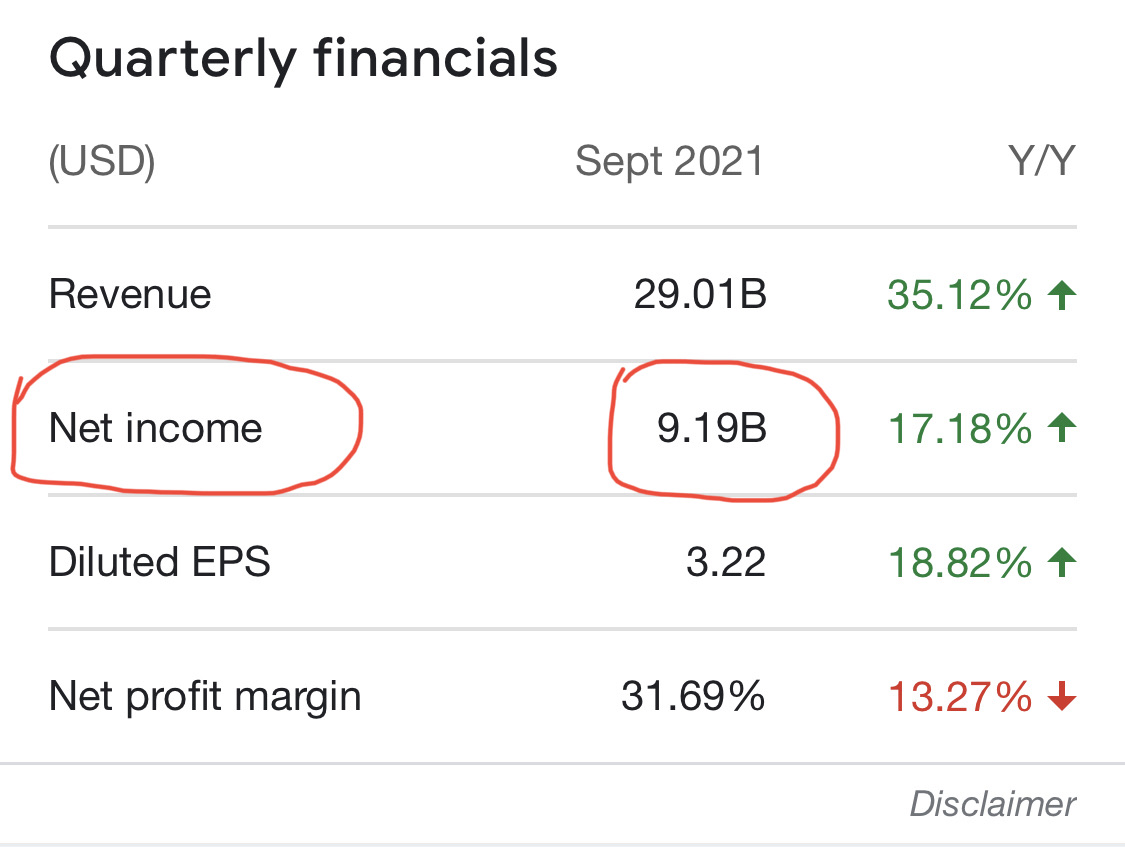This screenshot has width=1125, height=847.
Task: Click the circled 9.19B net income value
Action: coord(711,429)
